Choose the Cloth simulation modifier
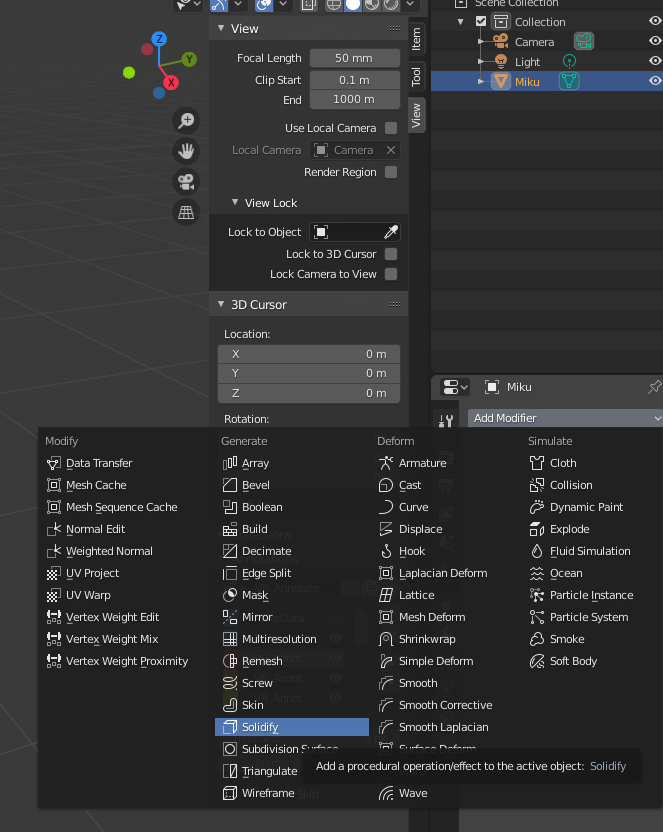 [x=591, y=463]
